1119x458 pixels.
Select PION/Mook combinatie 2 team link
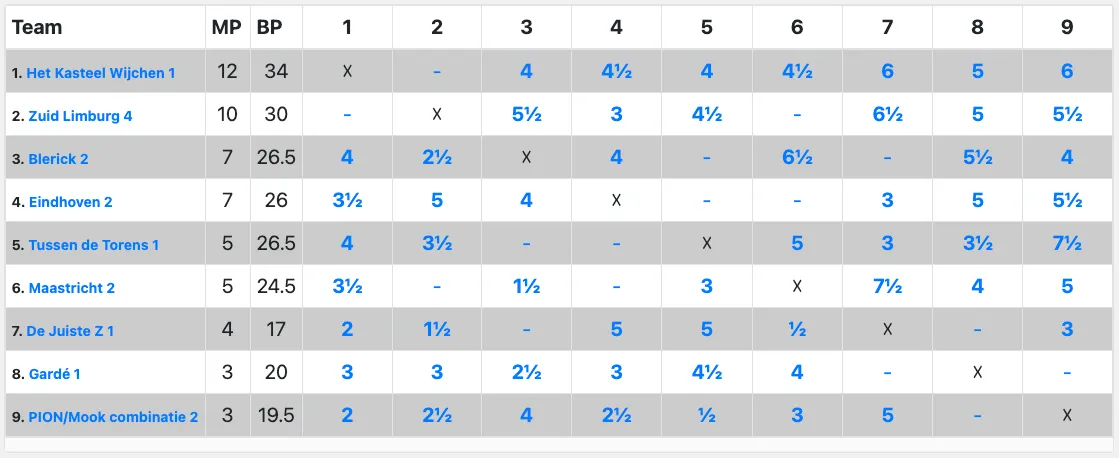(x=113, y=417)
